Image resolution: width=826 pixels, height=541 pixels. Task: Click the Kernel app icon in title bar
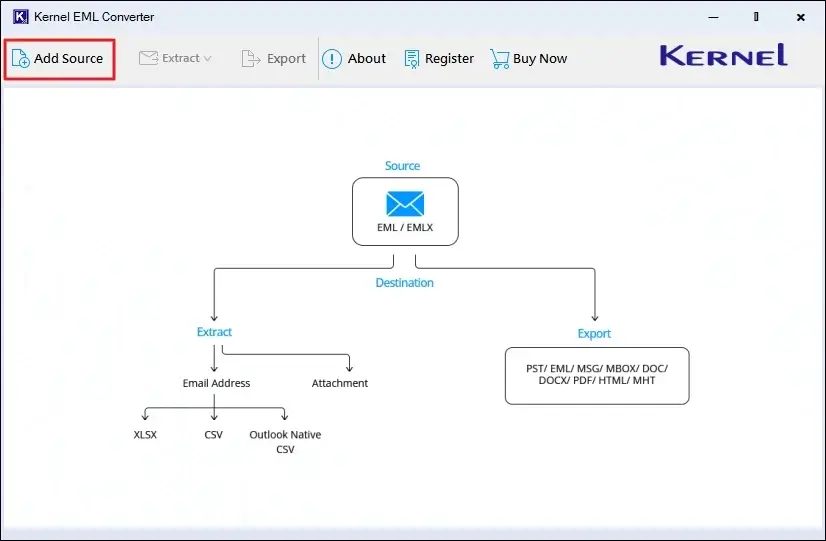tap(21, 17)
